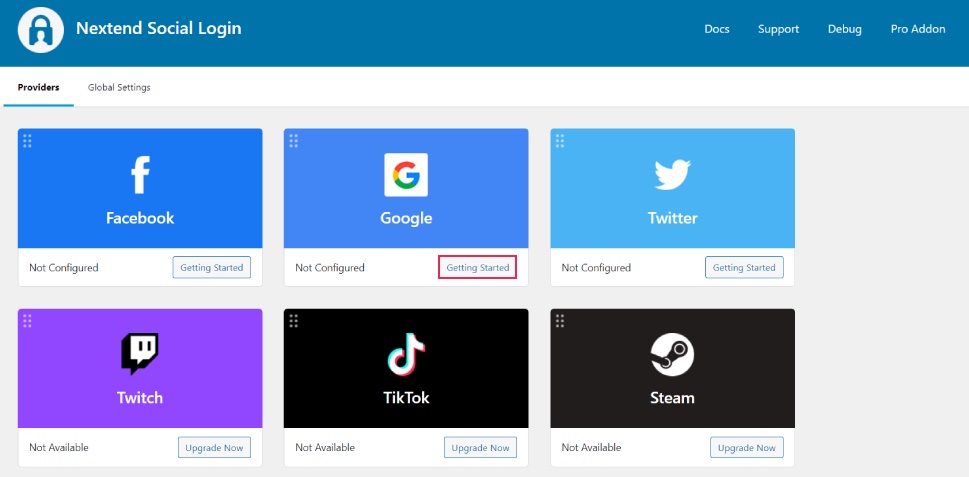Viewport: 969px width, 477px height.
Task: Click the "Google" provider name label
Action: tap(406, 218)
